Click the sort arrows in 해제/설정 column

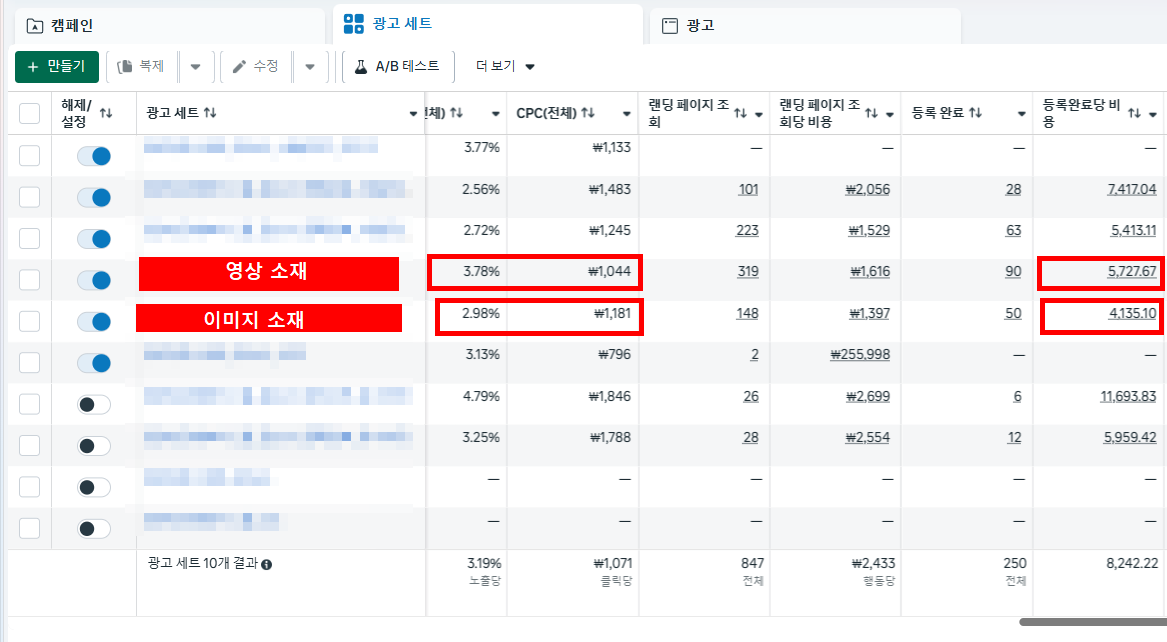coord(106,113)
